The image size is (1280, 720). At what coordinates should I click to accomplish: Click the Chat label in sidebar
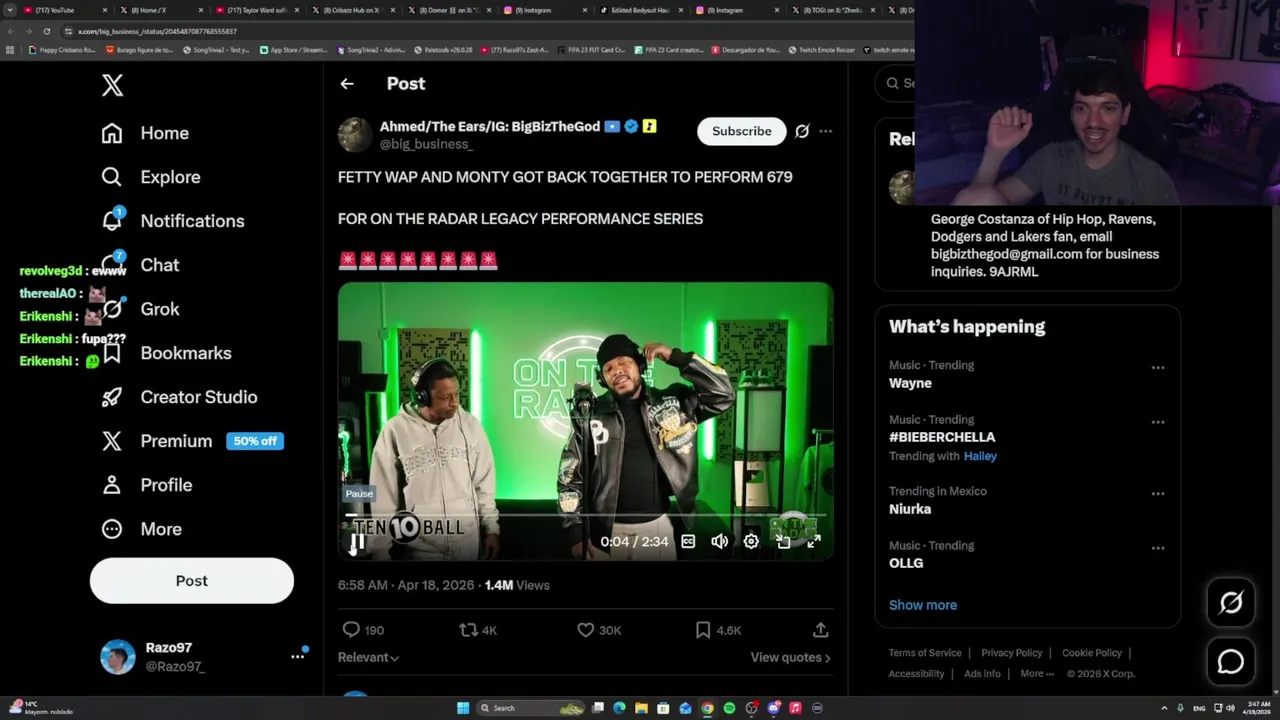160,265
